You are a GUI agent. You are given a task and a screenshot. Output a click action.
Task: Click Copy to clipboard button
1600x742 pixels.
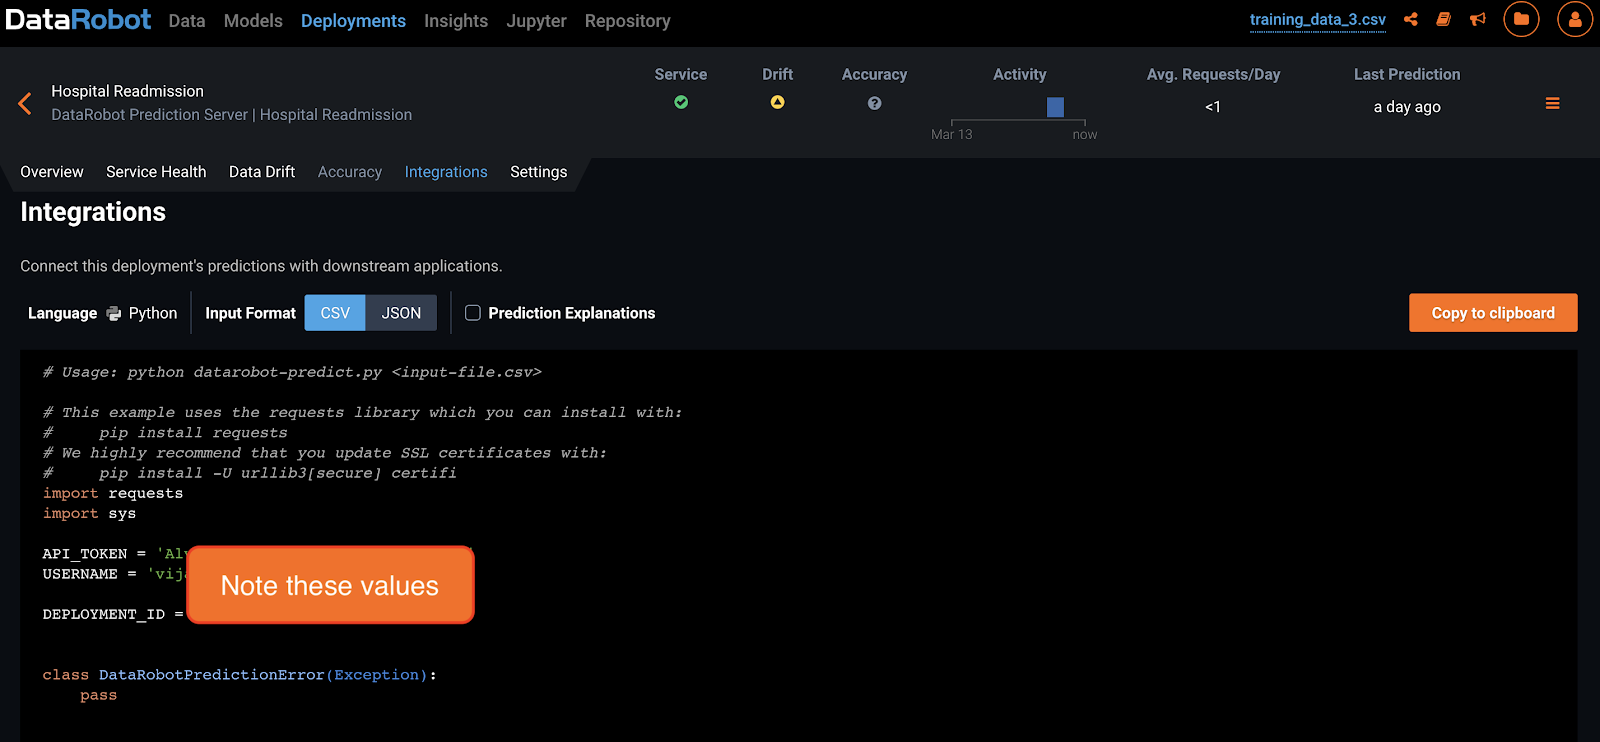(x=1493, y=313)
